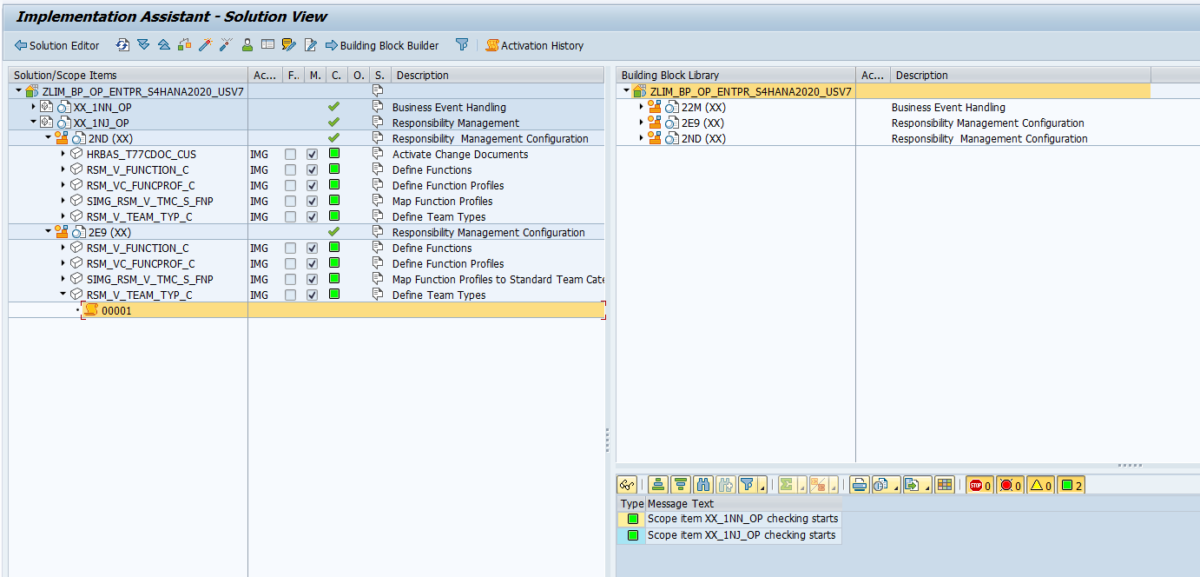Screen dimensions: 1200x577
Task: Toggle M checkbox for RSM_VC_FUNCPROF_C row
Action: tap(311, 185)
